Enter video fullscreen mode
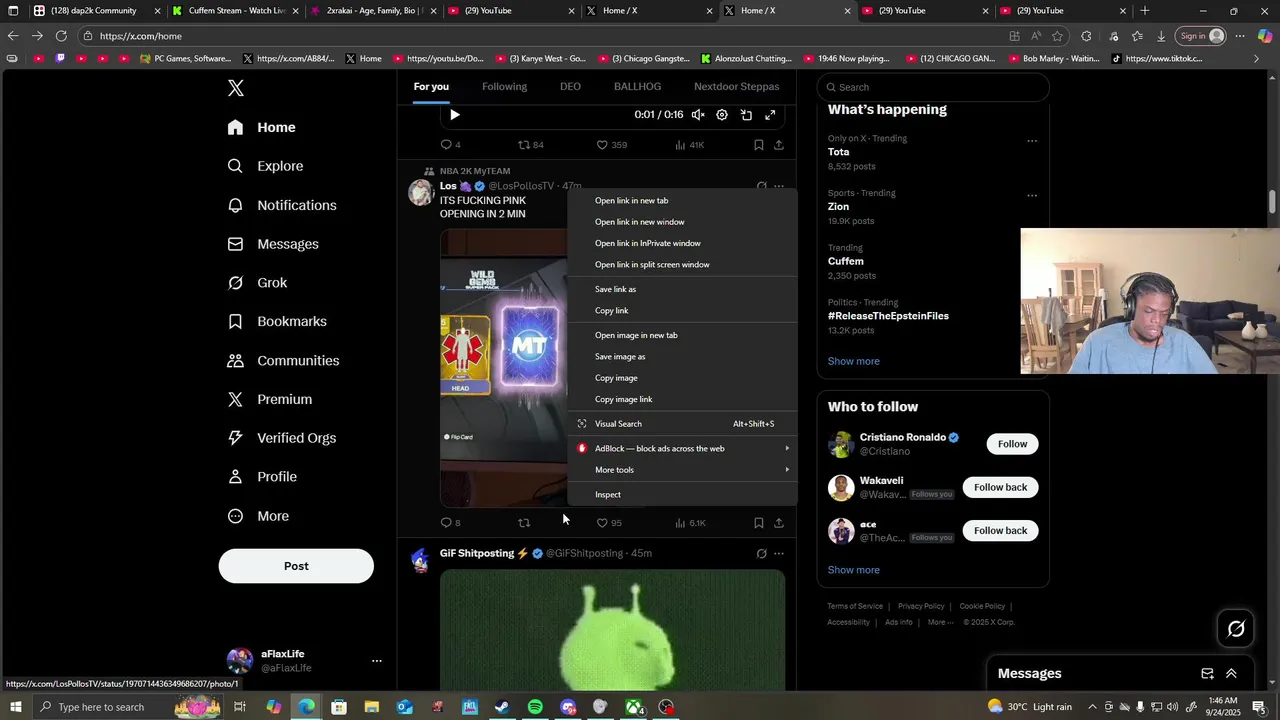 coord(770,115)
